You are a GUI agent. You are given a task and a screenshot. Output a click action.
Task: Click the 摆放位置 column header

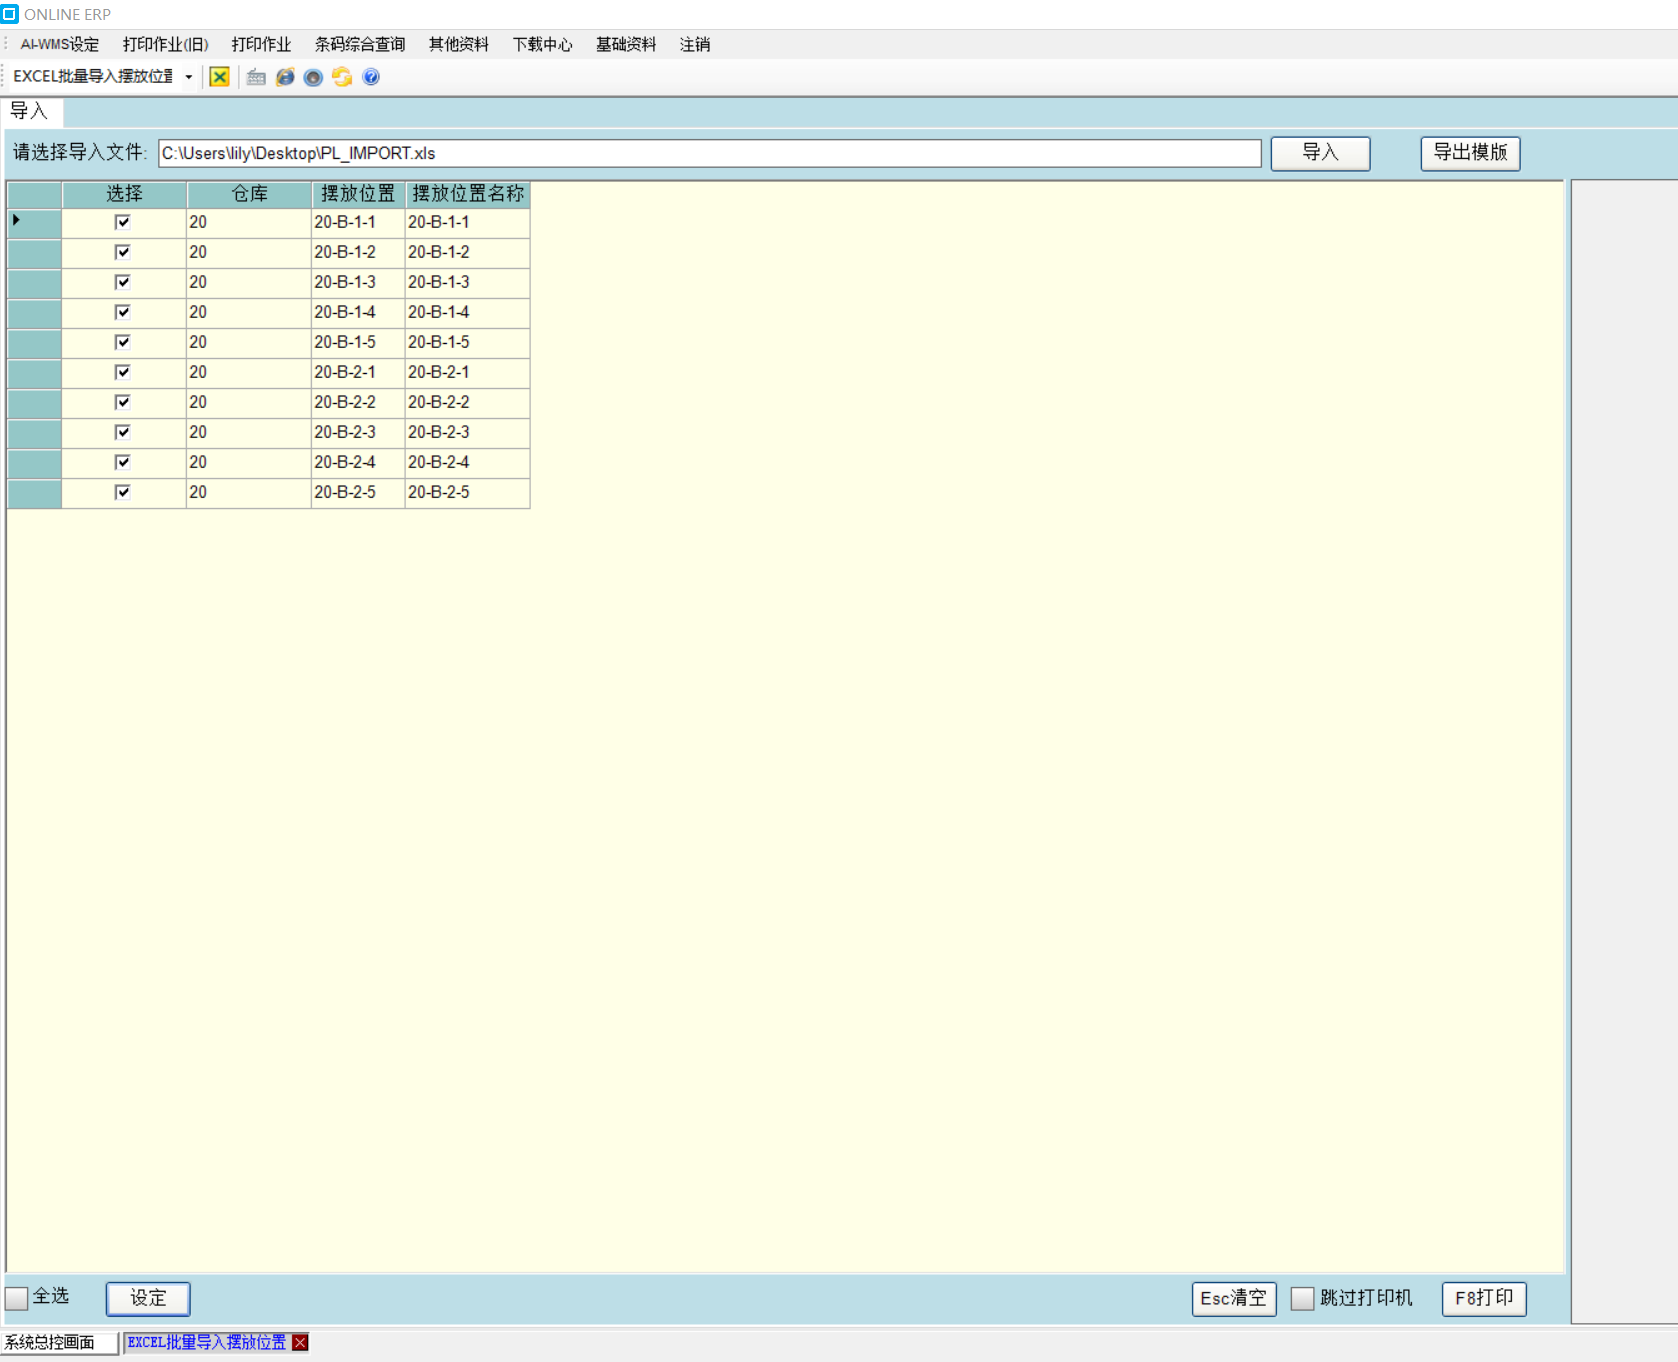(x=358, y=194)
